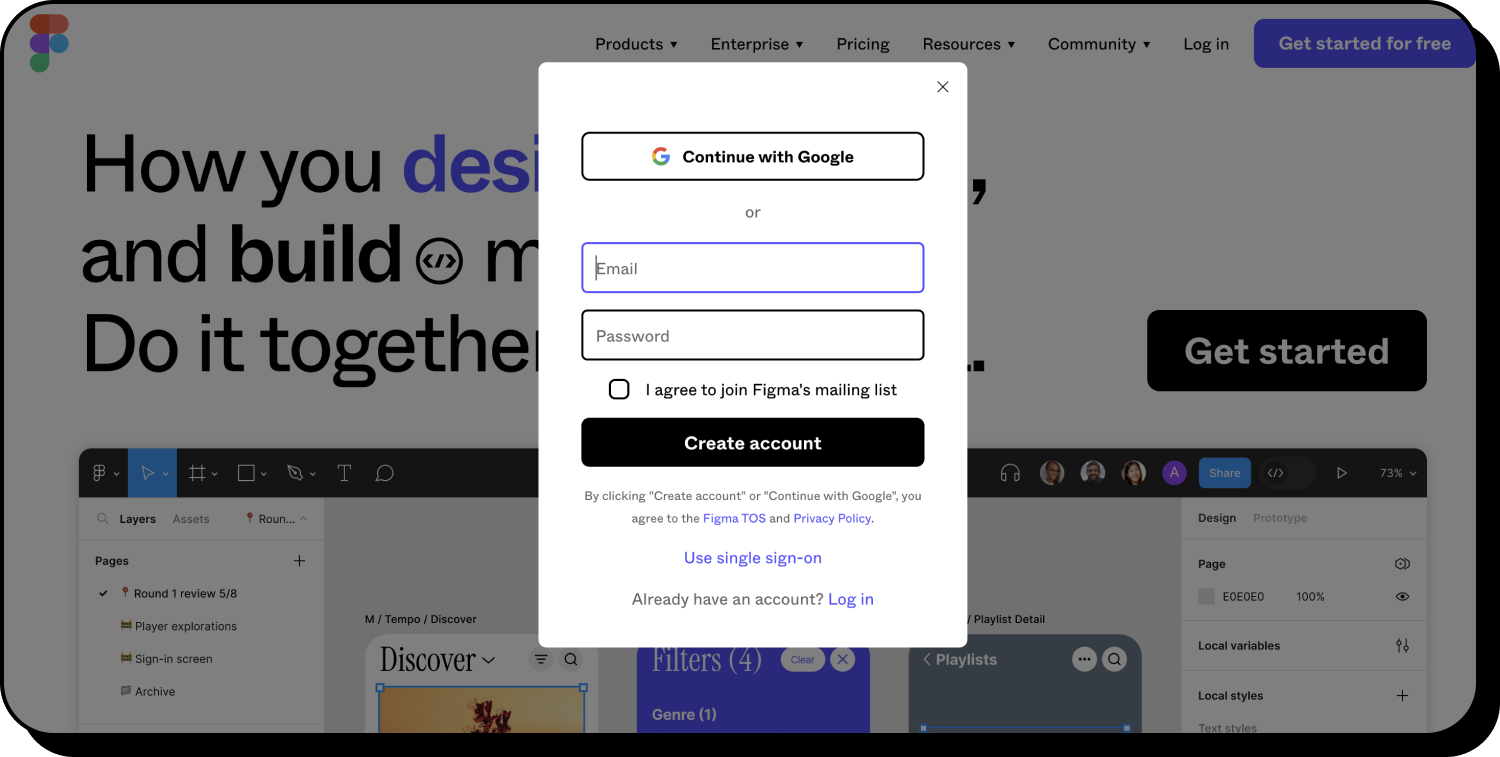Click the headphones audio icon
The width and height of the screenshot is (1500, 757).
pos(1010,473)
